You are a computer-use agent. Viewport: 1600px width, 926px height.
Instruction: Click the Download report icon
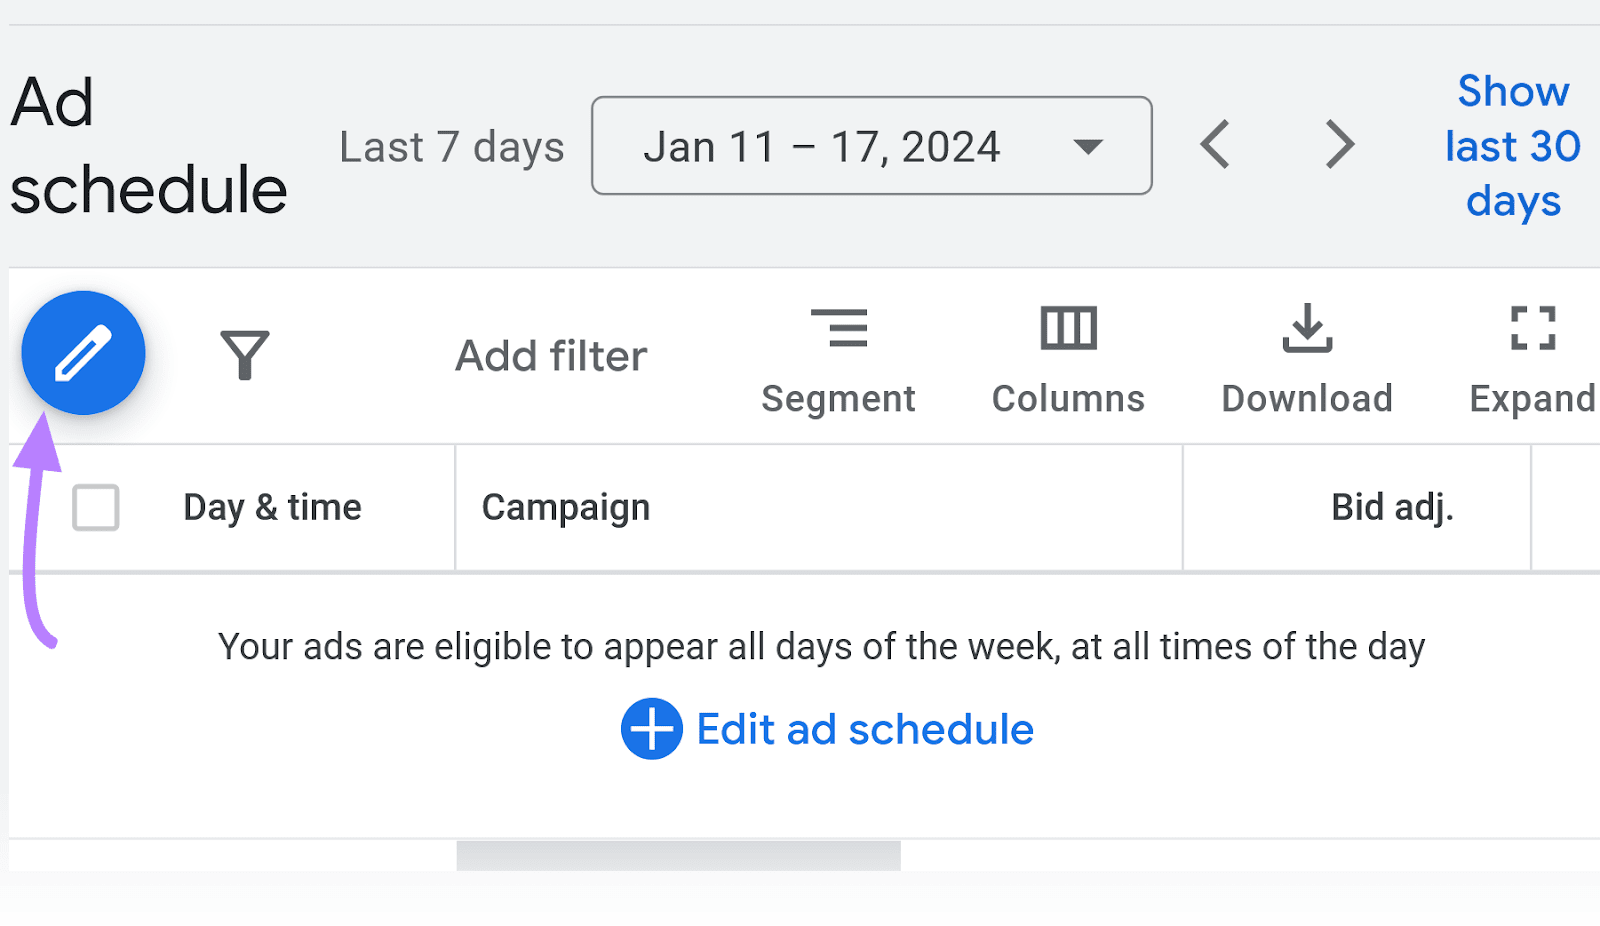[x=1306, y=328]
